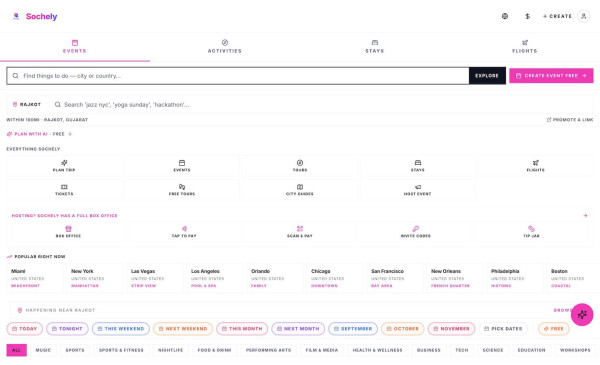The width and height of the screenshot is (600, 365).
Task: Filter events by Next Month chip
Action: pos(298,329)
